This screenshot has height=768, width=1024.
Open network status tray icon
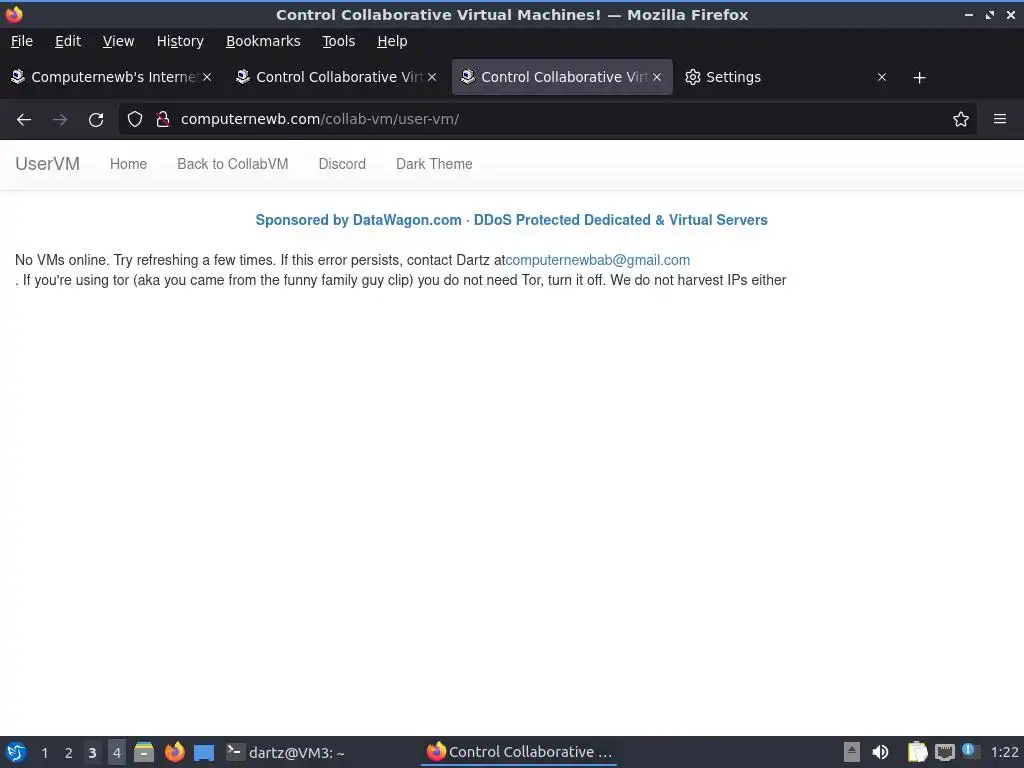[x=944, y=752]
